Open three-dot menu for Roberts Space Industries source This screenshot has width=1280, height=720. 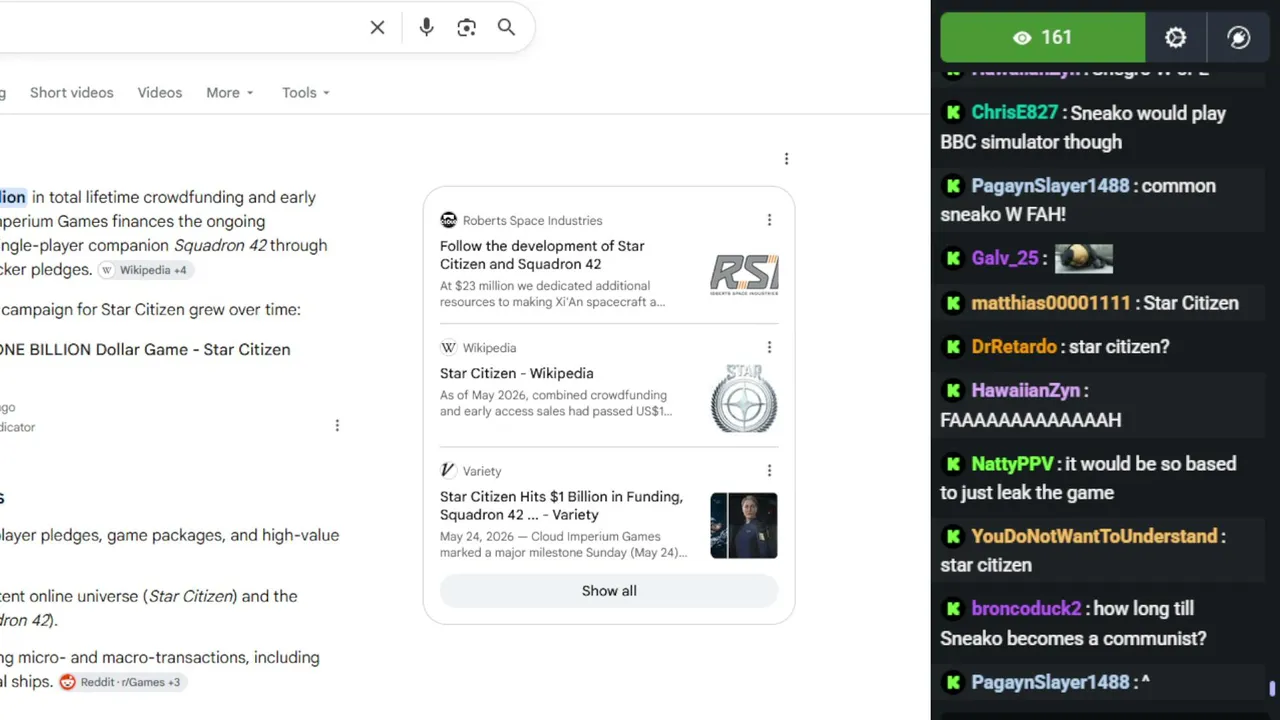(x=769, y=220)
